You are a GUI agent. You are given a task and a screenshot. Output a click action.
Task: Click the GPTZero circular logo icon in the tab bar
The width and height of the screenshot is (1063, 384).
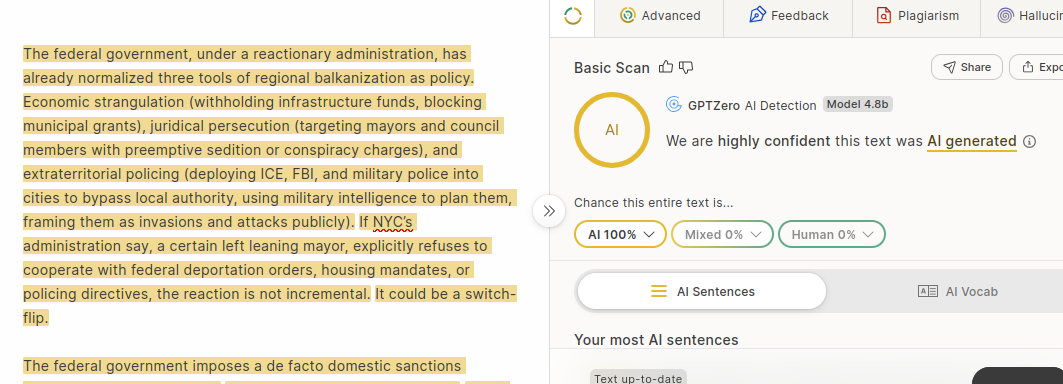pos(573,16)
